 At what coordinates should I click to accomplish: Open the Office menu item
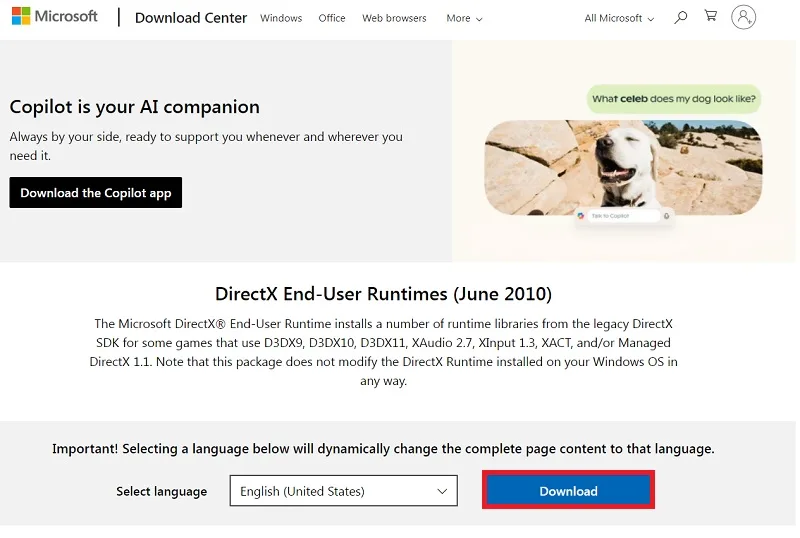(332, 18)
